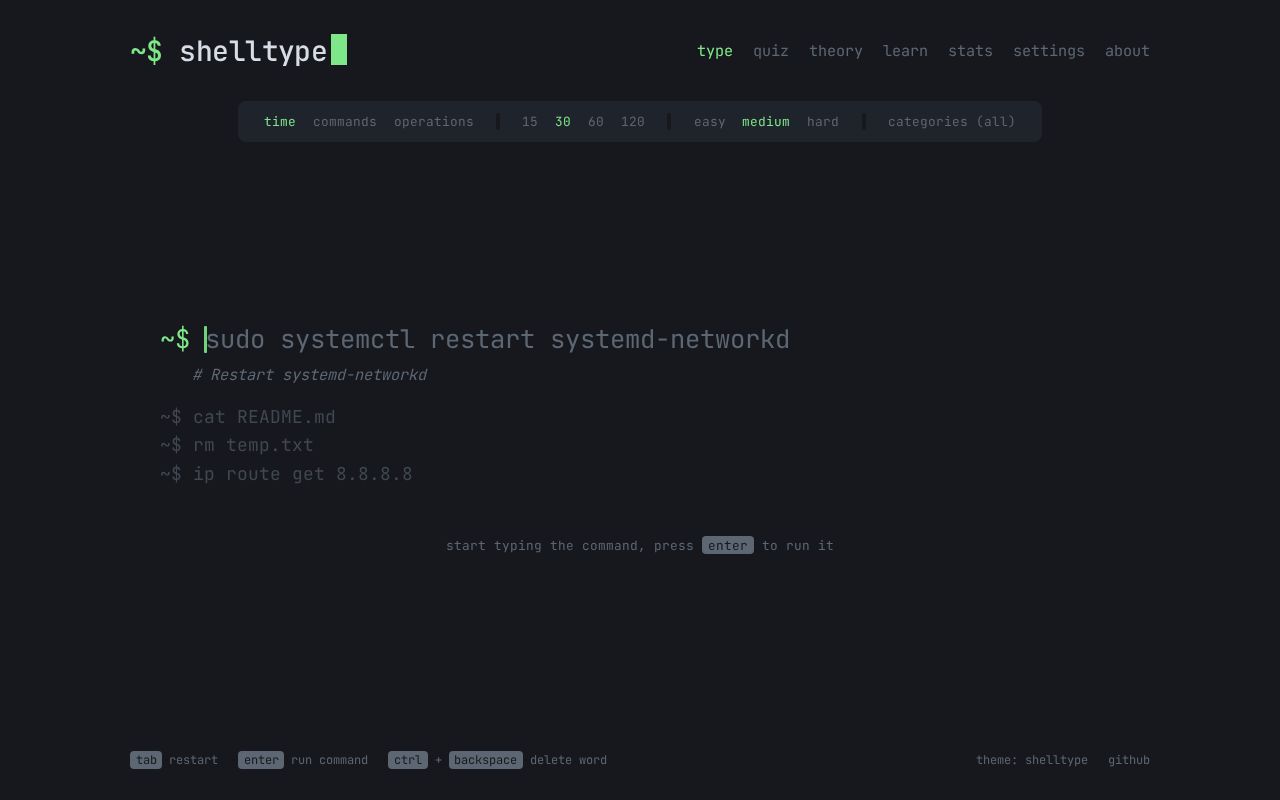This screenshot has height=800, width=1280.
Task: Set the duration to 30 seconds
Action: coord(563,122)
